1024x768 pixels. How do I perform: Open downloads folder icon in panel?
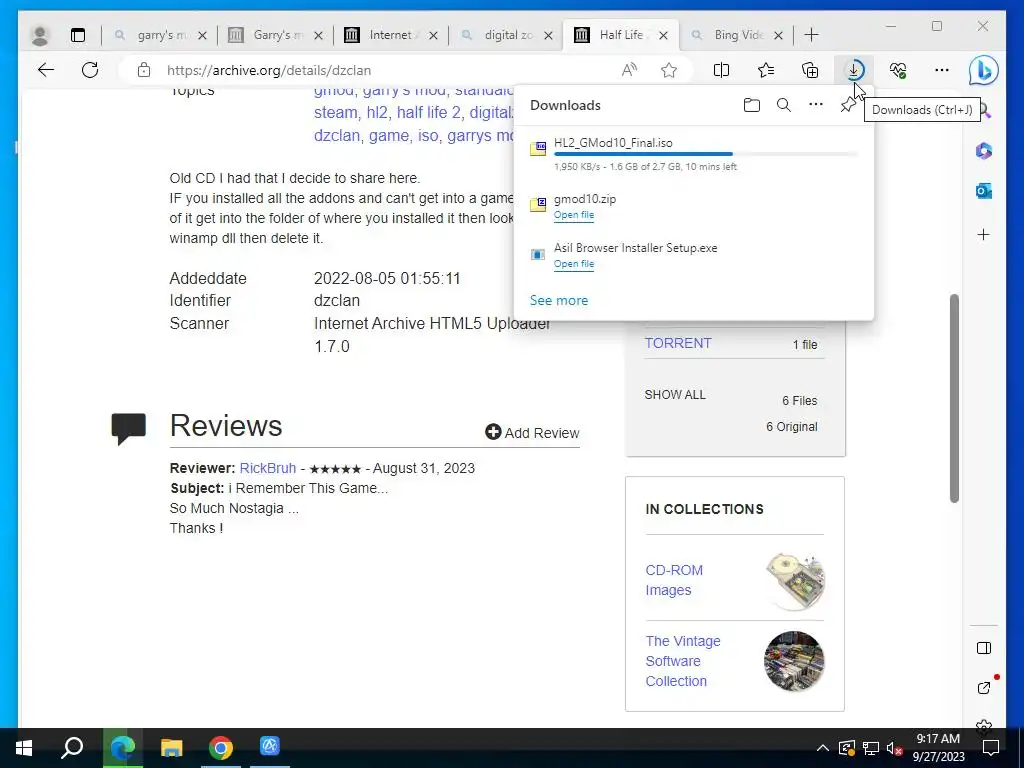(x=752, y=105)
